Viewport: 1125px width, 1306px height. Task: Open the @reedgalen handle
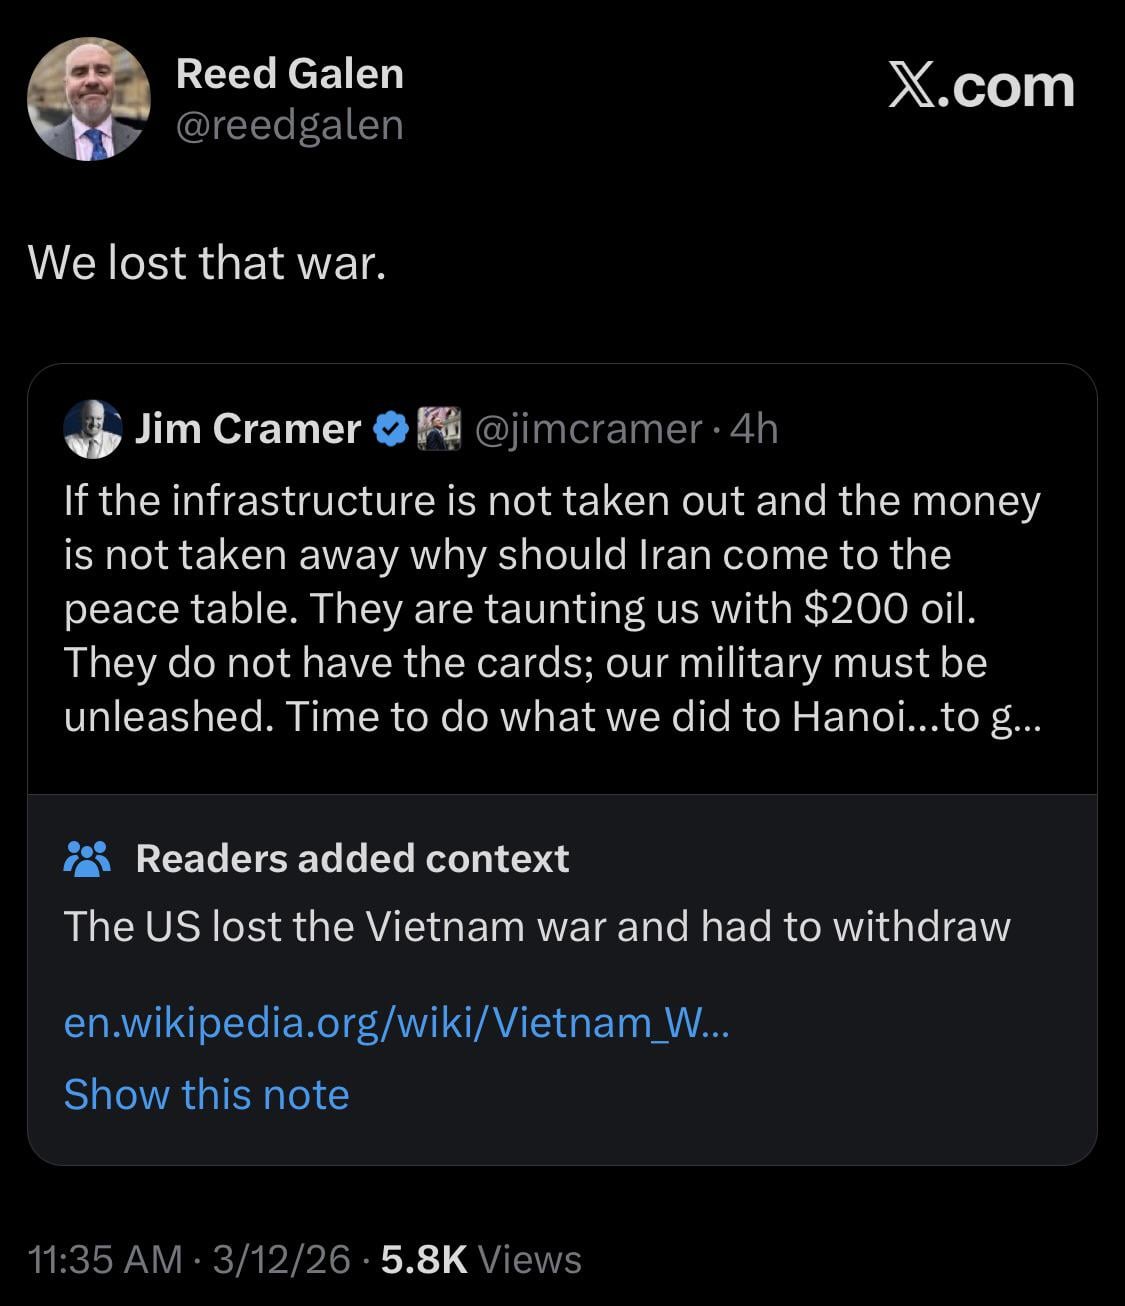click(x=290, y=126)
